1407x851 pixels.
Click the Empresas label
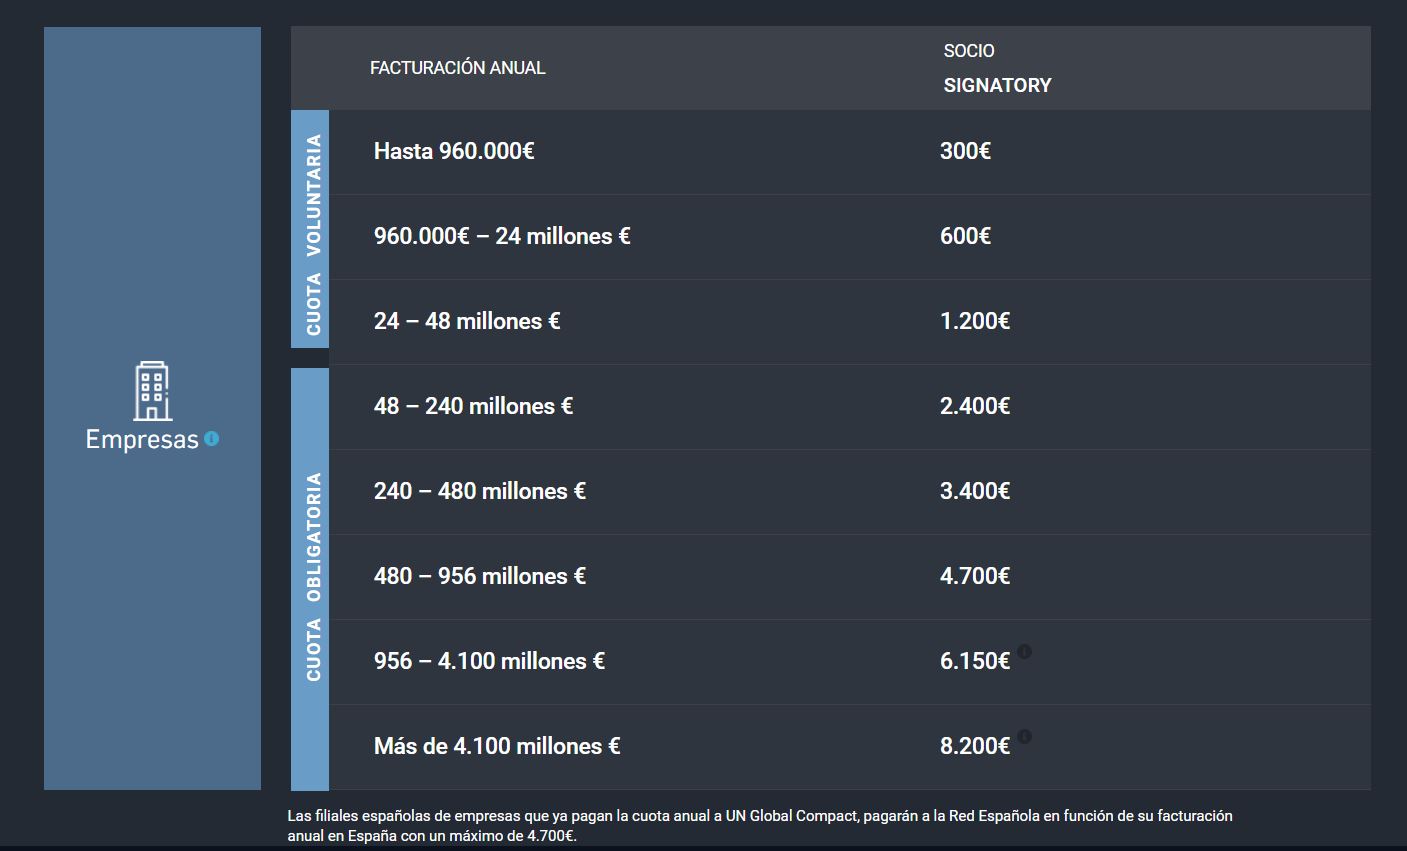click(142, 440)
